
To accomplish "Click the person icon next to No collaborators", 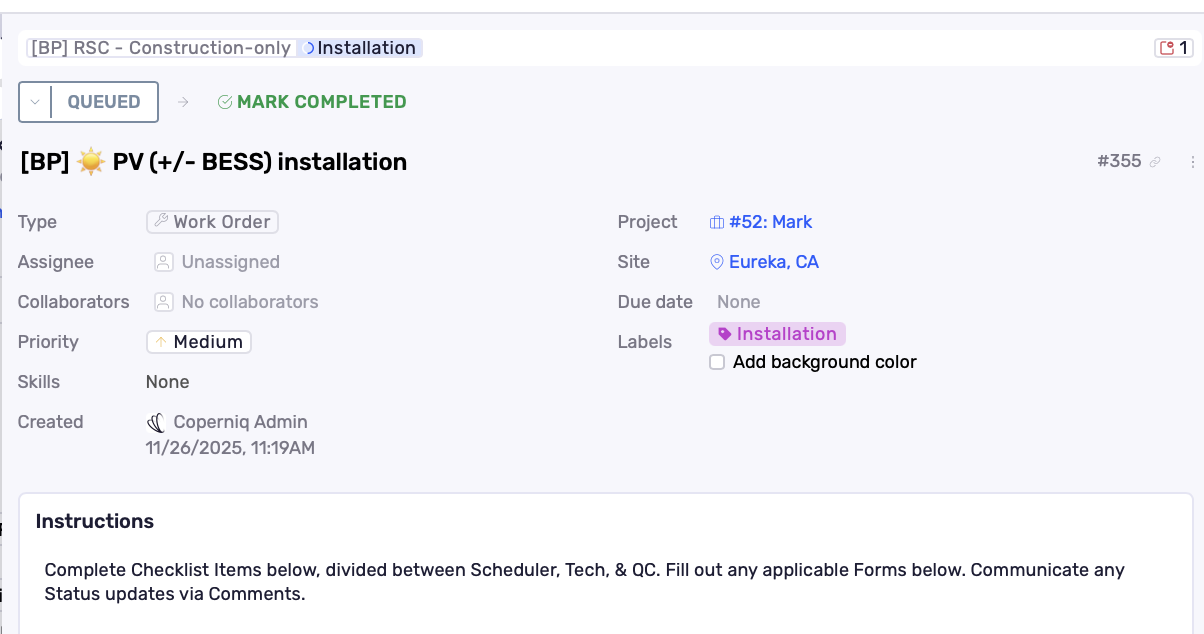I will [x=164, y=302].
